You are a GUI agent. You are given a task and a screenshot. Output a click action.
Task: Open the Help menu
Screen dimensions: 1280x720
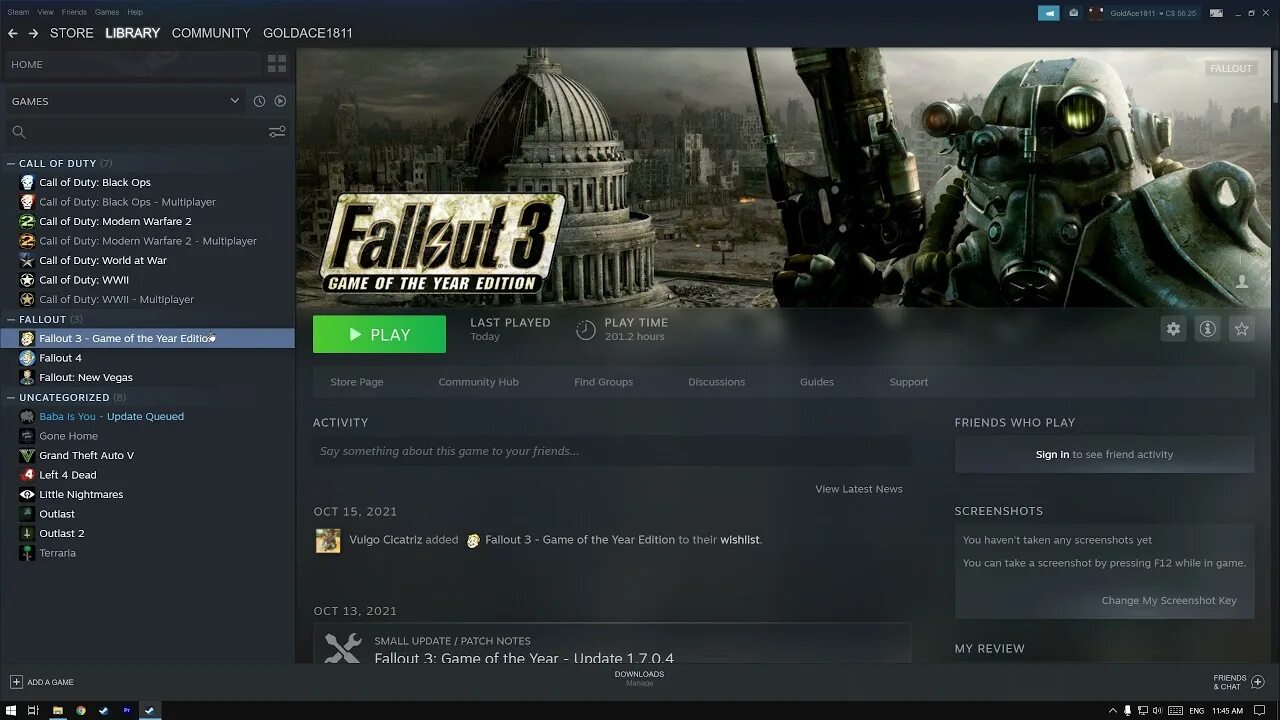point(135,12)
